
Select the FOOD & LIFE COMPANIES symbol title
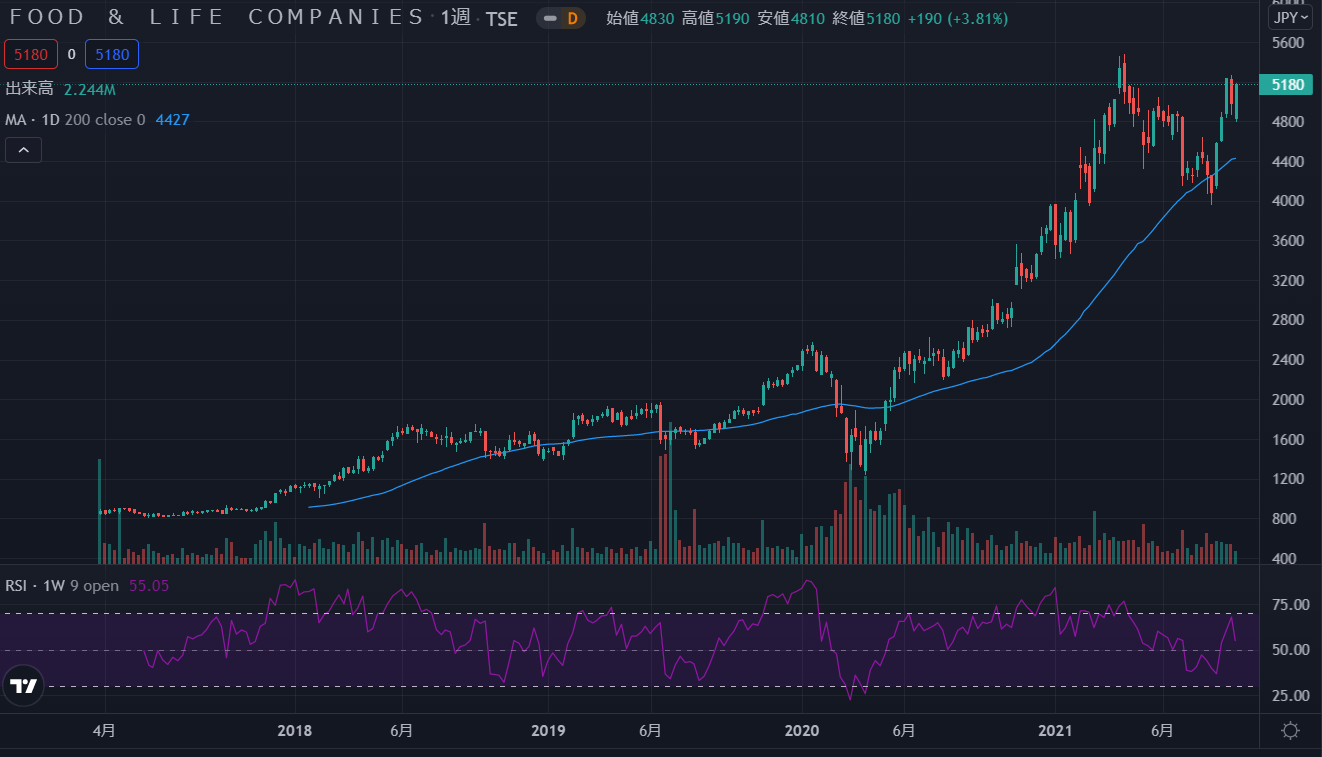[x=217, y=17]
